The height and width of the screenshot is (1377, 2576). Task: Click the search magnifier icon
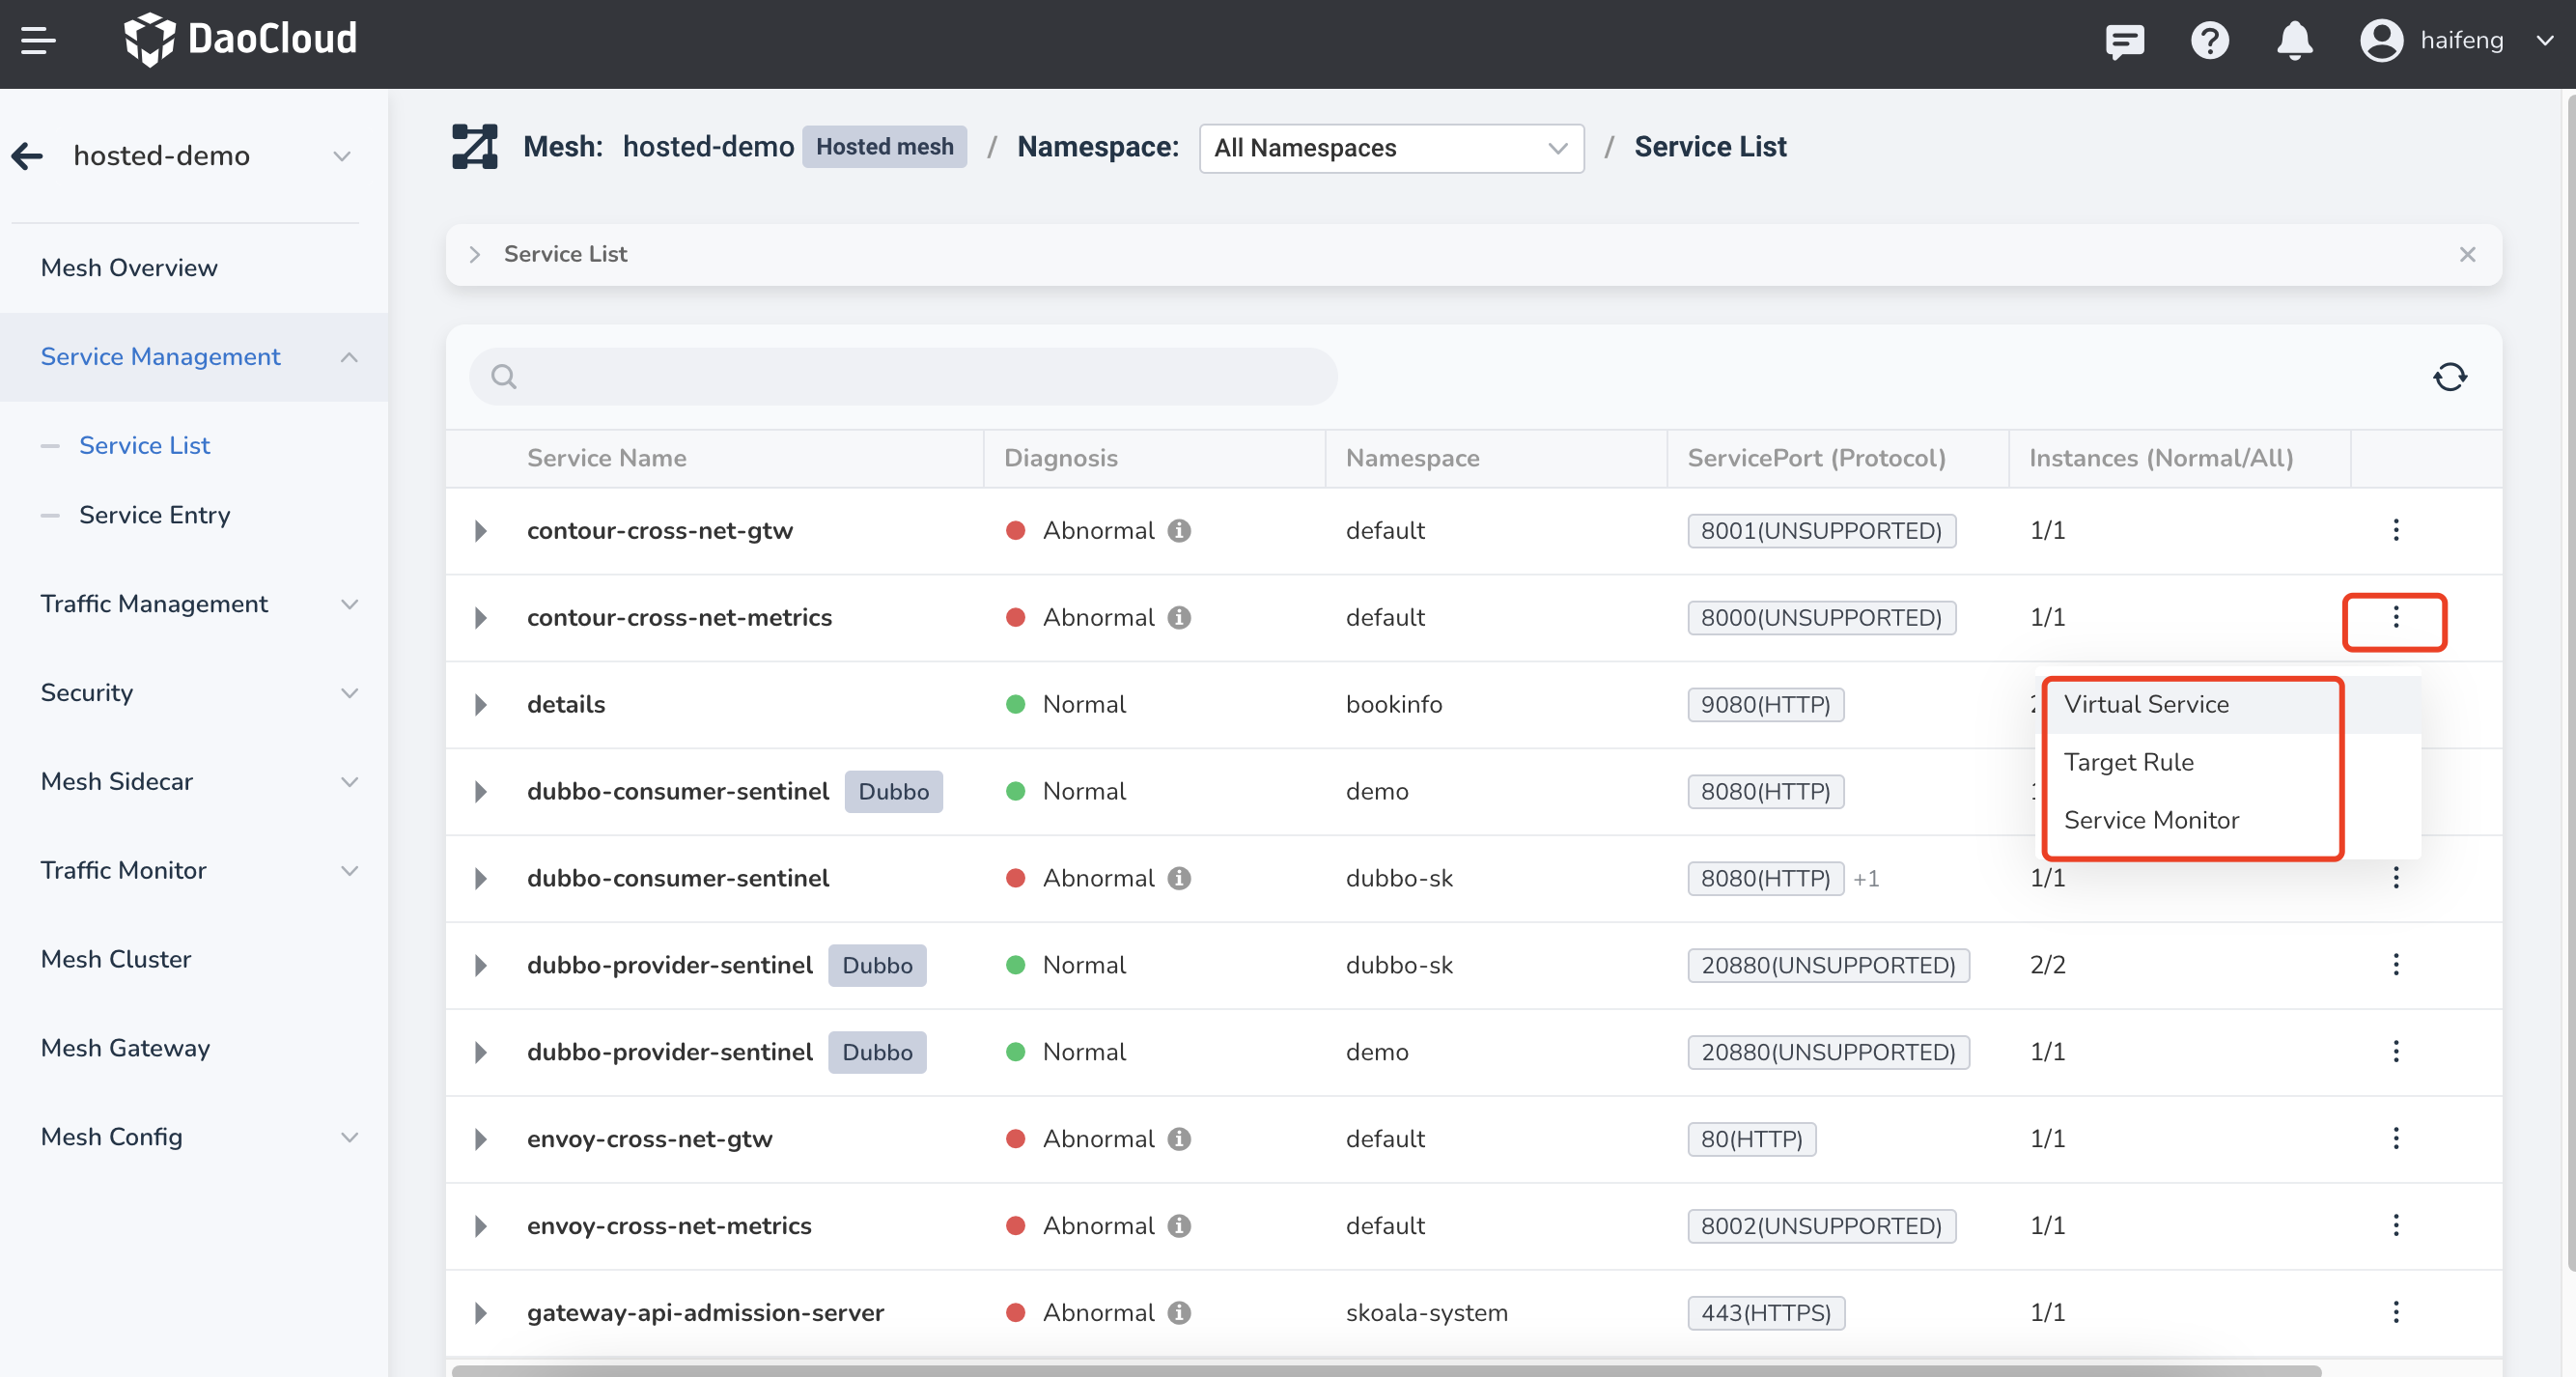[x=503, y=377]
